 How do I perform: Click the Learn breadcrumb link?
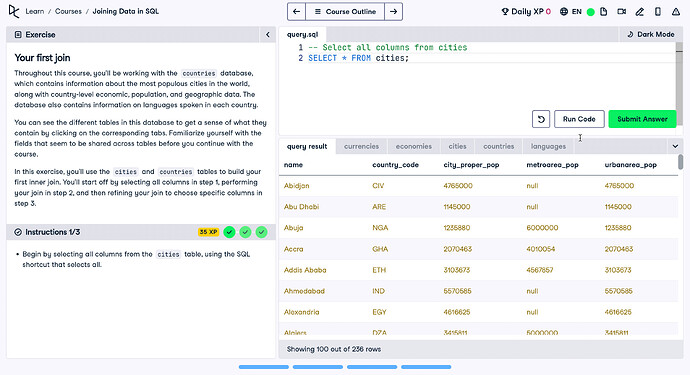click(x=35, y=11)
